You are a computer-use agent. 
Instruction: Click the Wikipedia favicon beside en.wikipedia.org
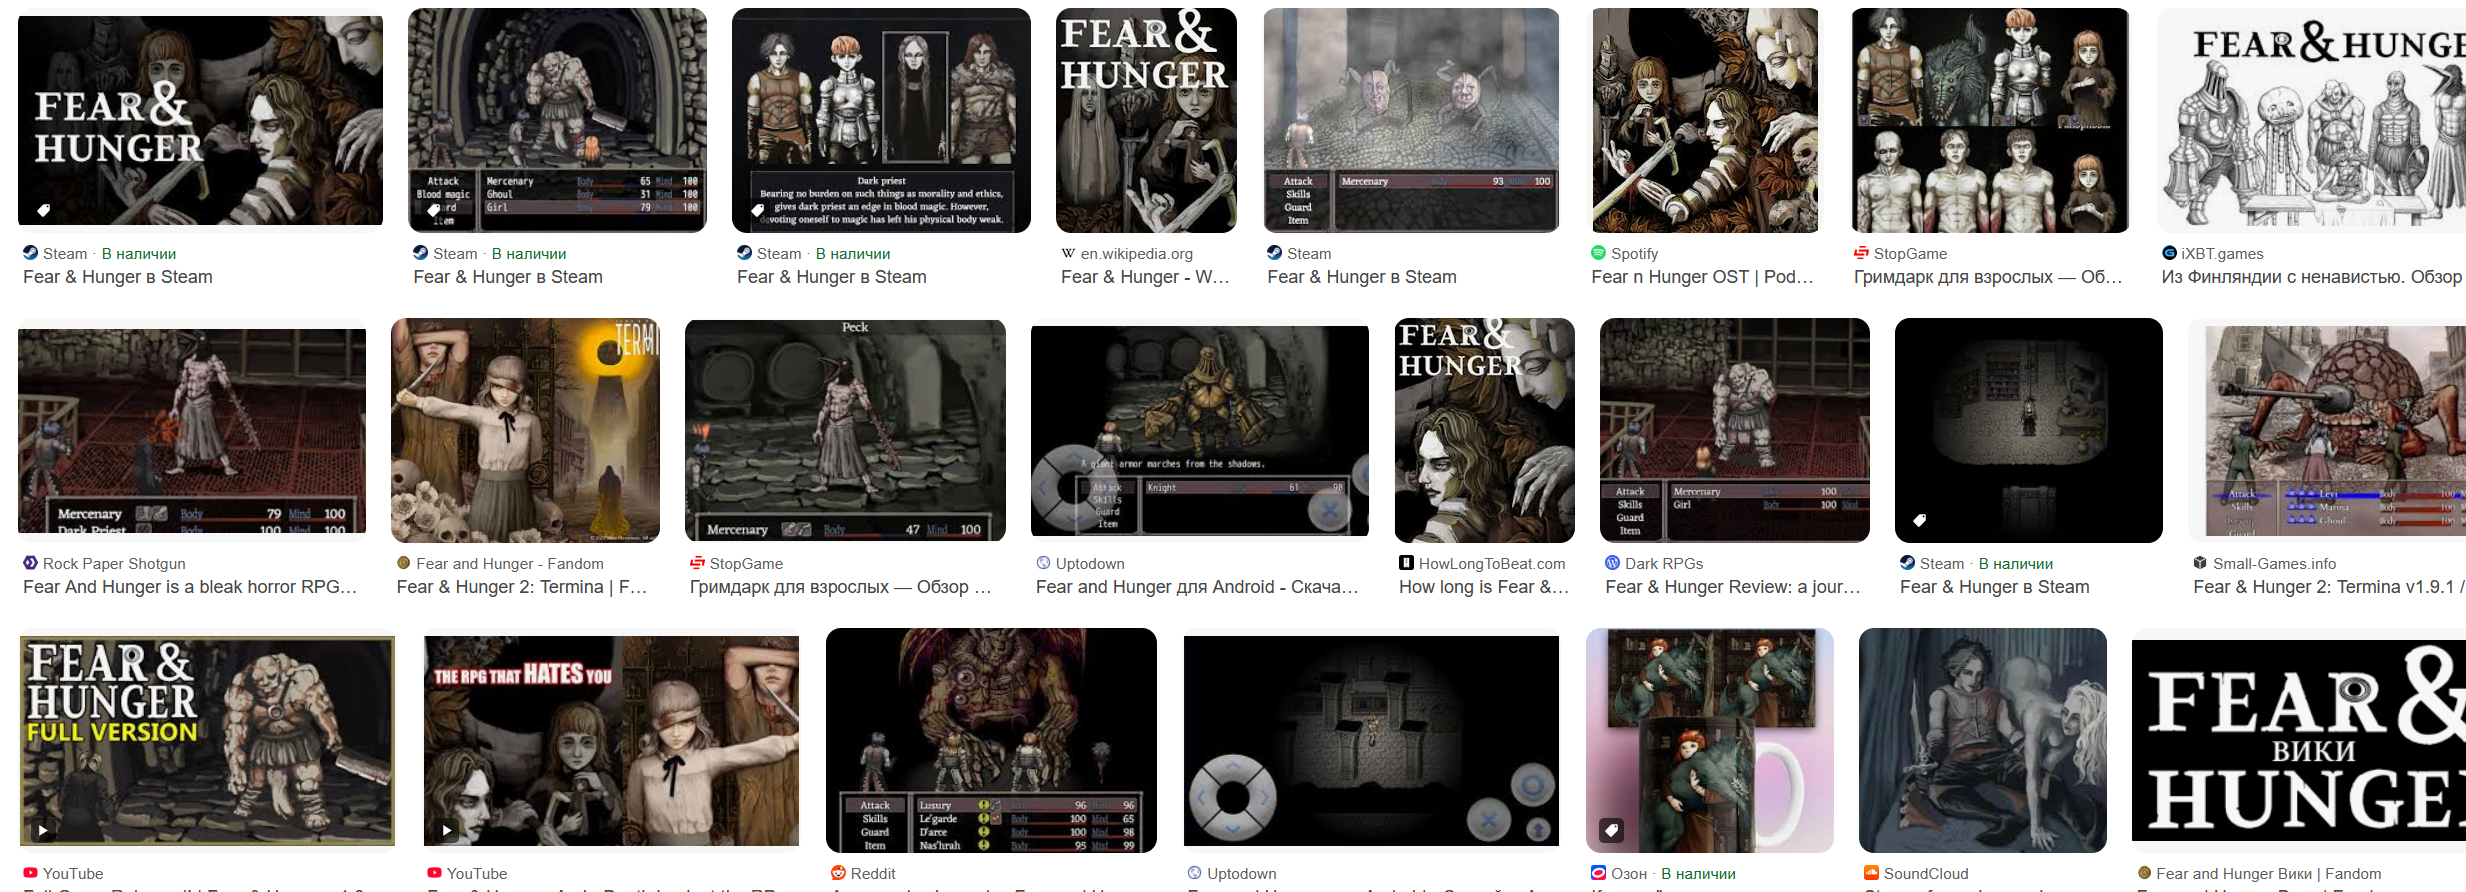click(1068, 253)
